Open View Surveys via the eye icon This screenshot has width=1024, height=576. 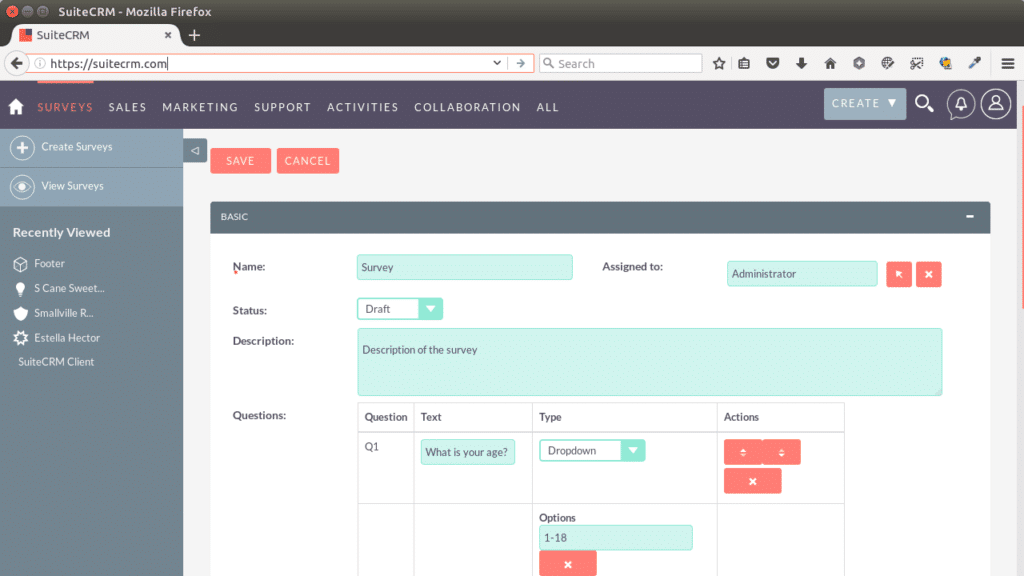coord(21,186)
